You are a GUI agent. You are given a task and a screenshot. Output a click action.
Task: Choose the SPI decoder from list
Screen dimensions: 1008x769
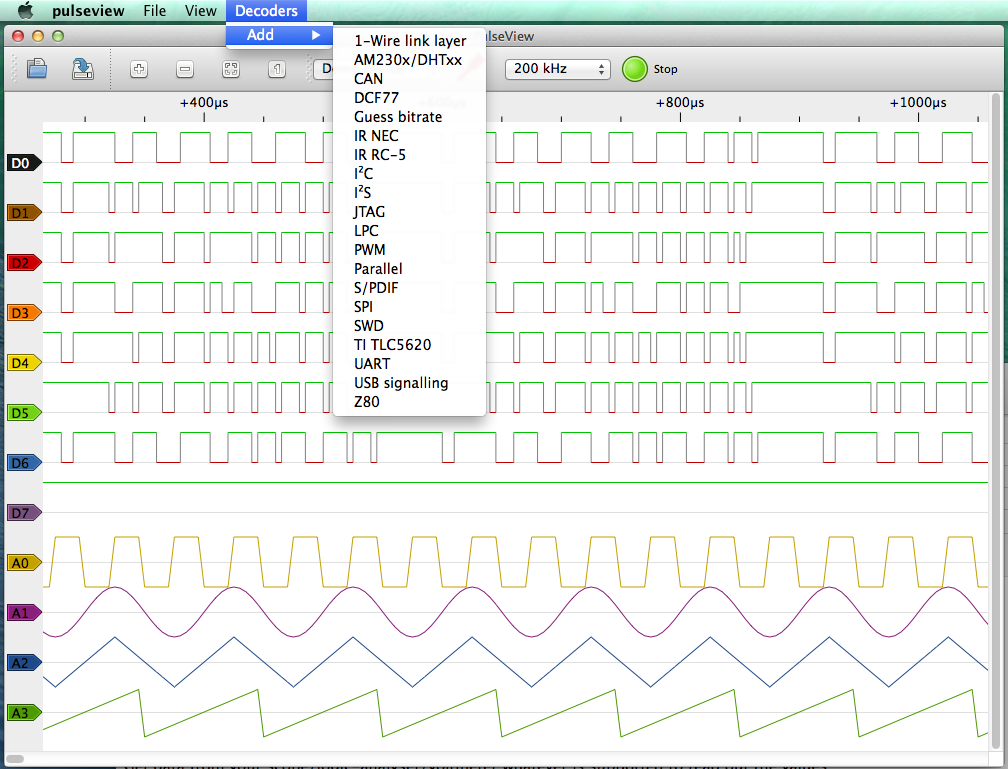click(x=363, y=307)
